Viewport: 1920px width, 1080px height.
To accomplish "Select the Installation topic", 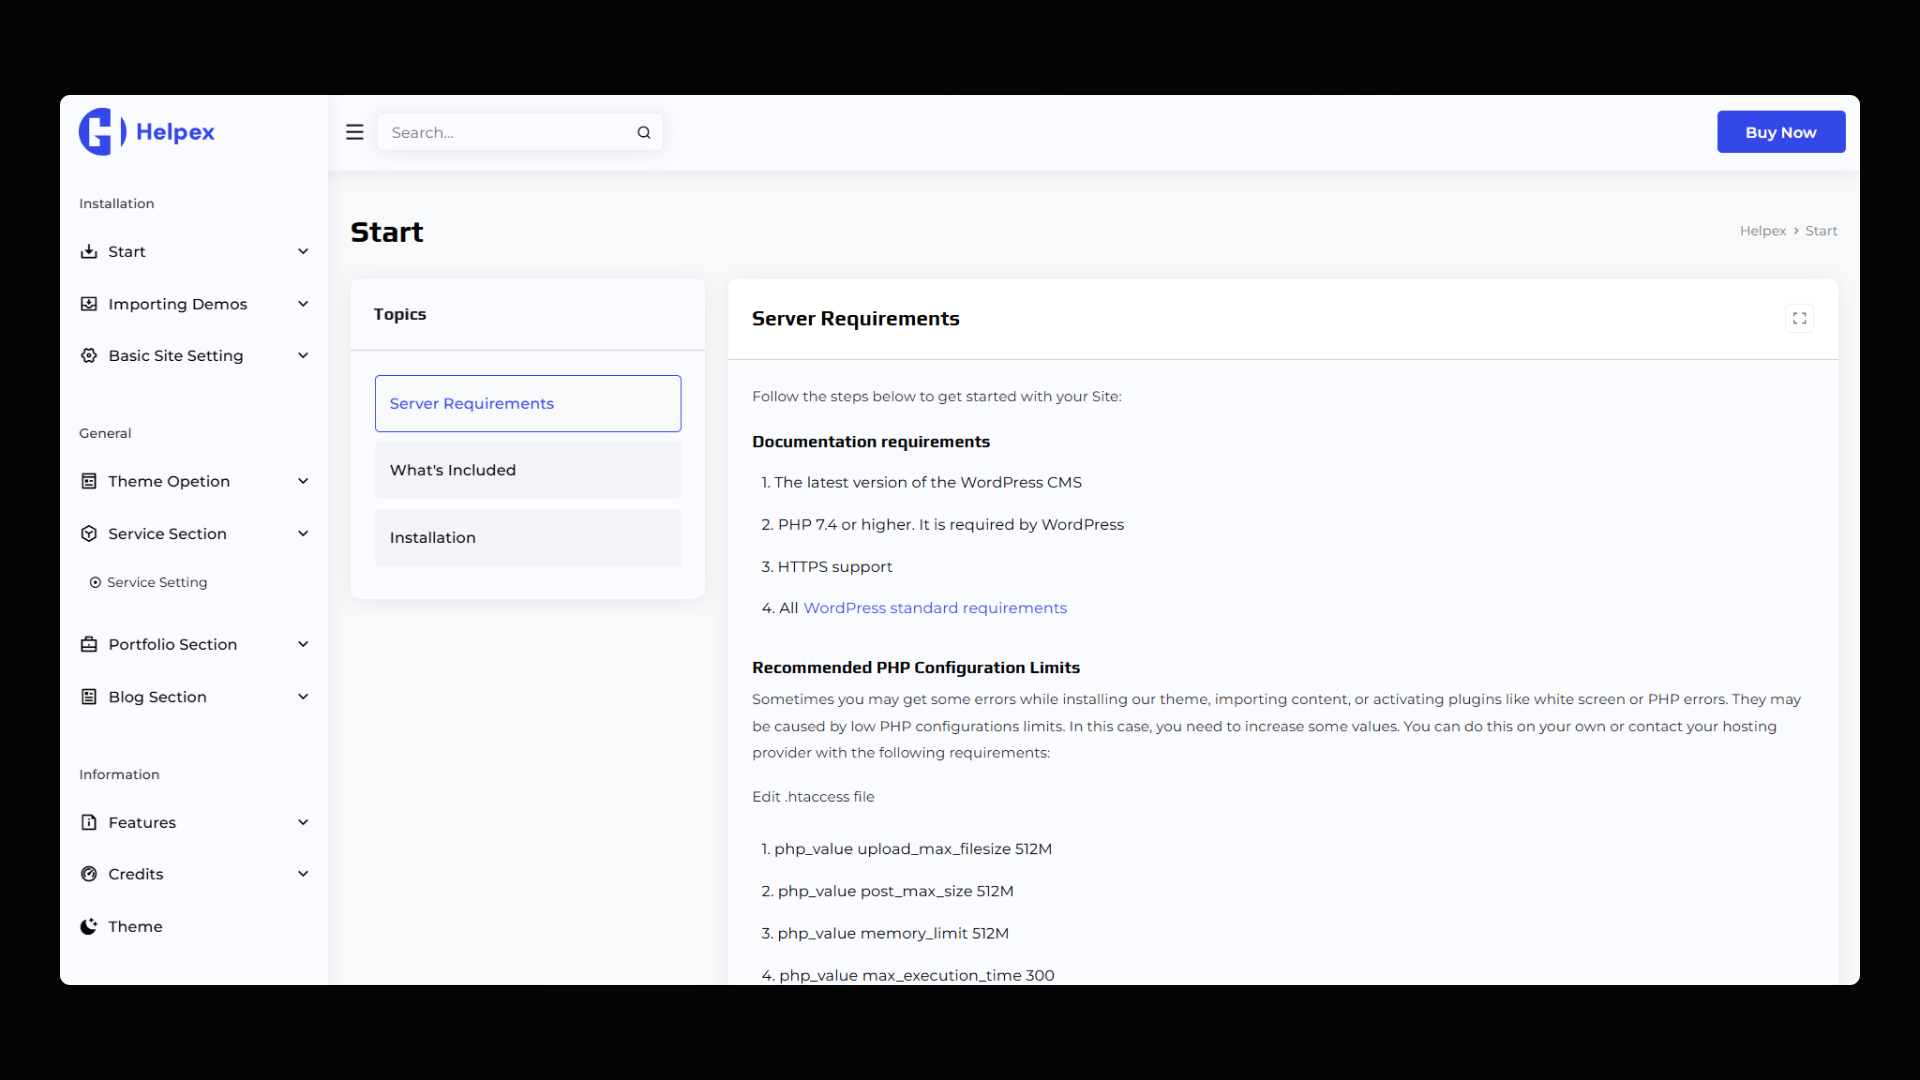I will click(x=528, y=537).
